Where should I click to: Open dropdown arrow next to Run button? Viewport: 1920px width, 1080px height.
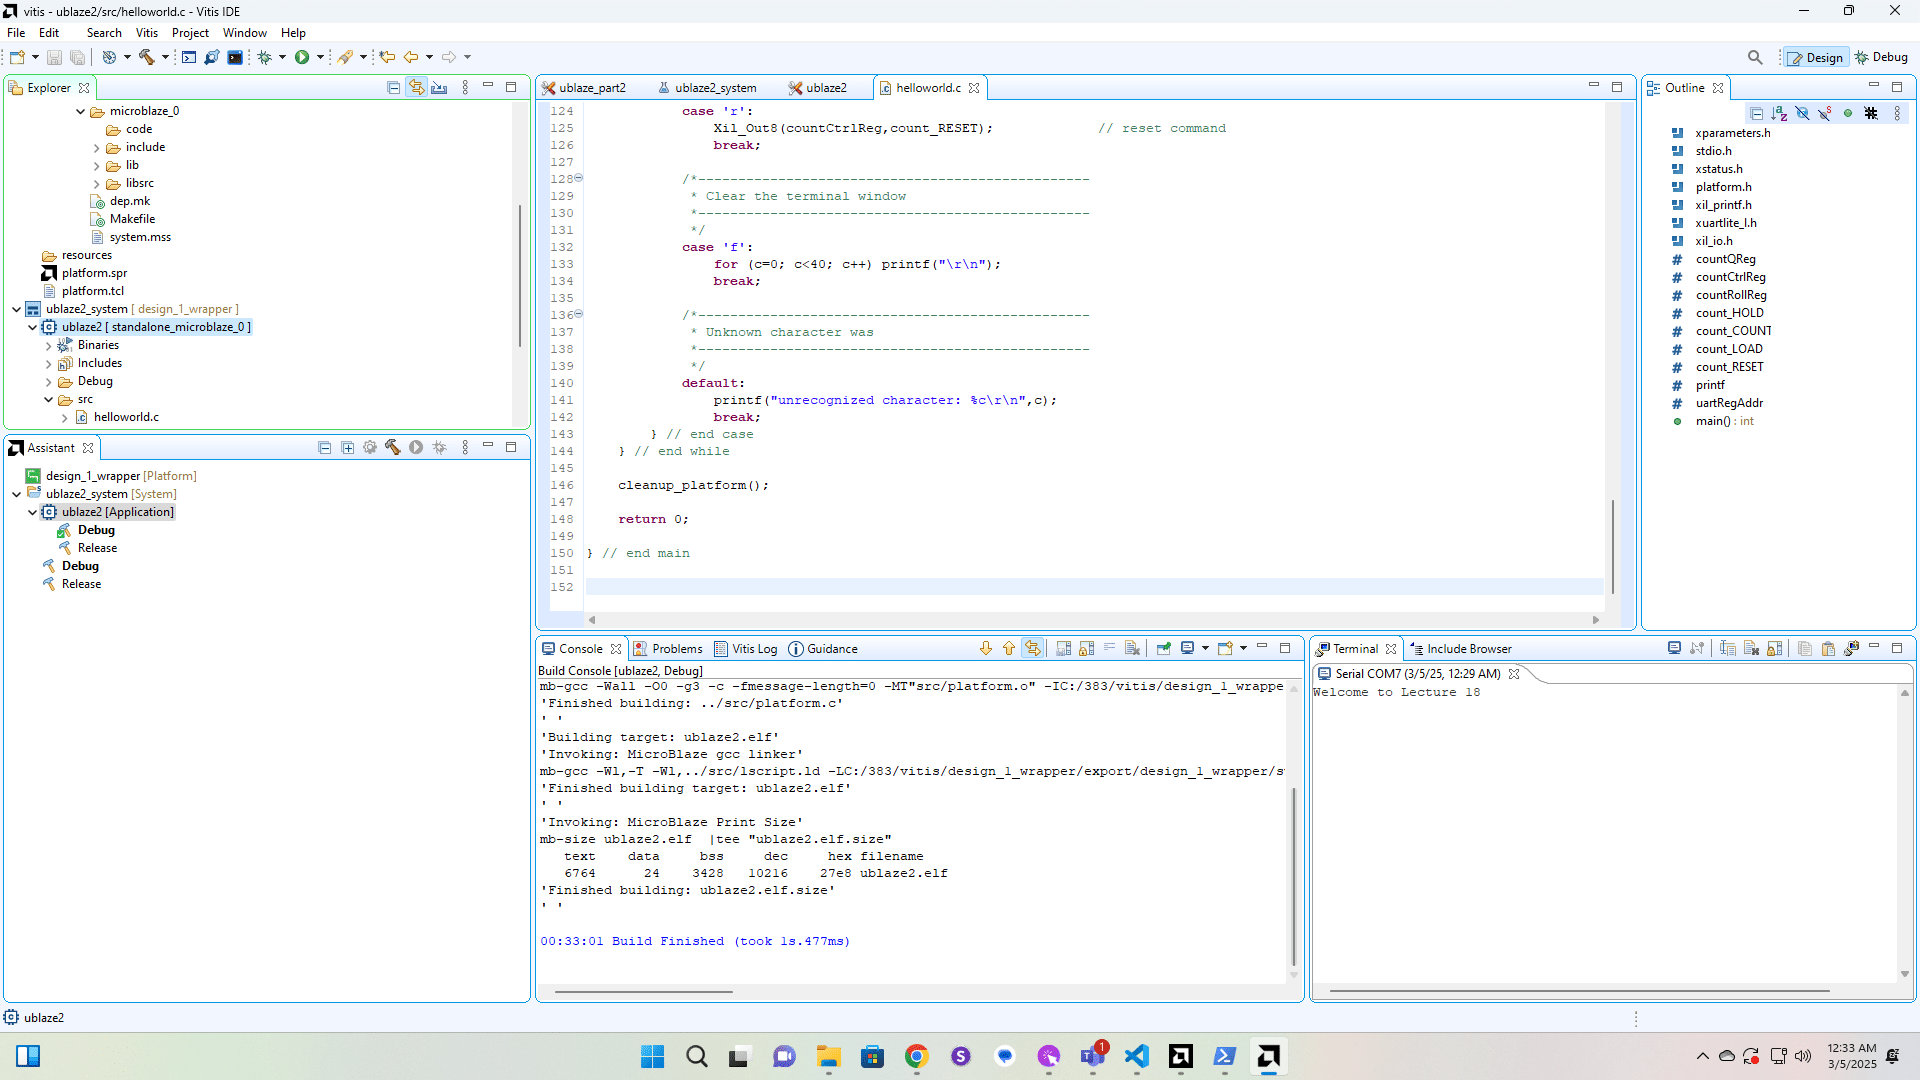pos(321,57)
